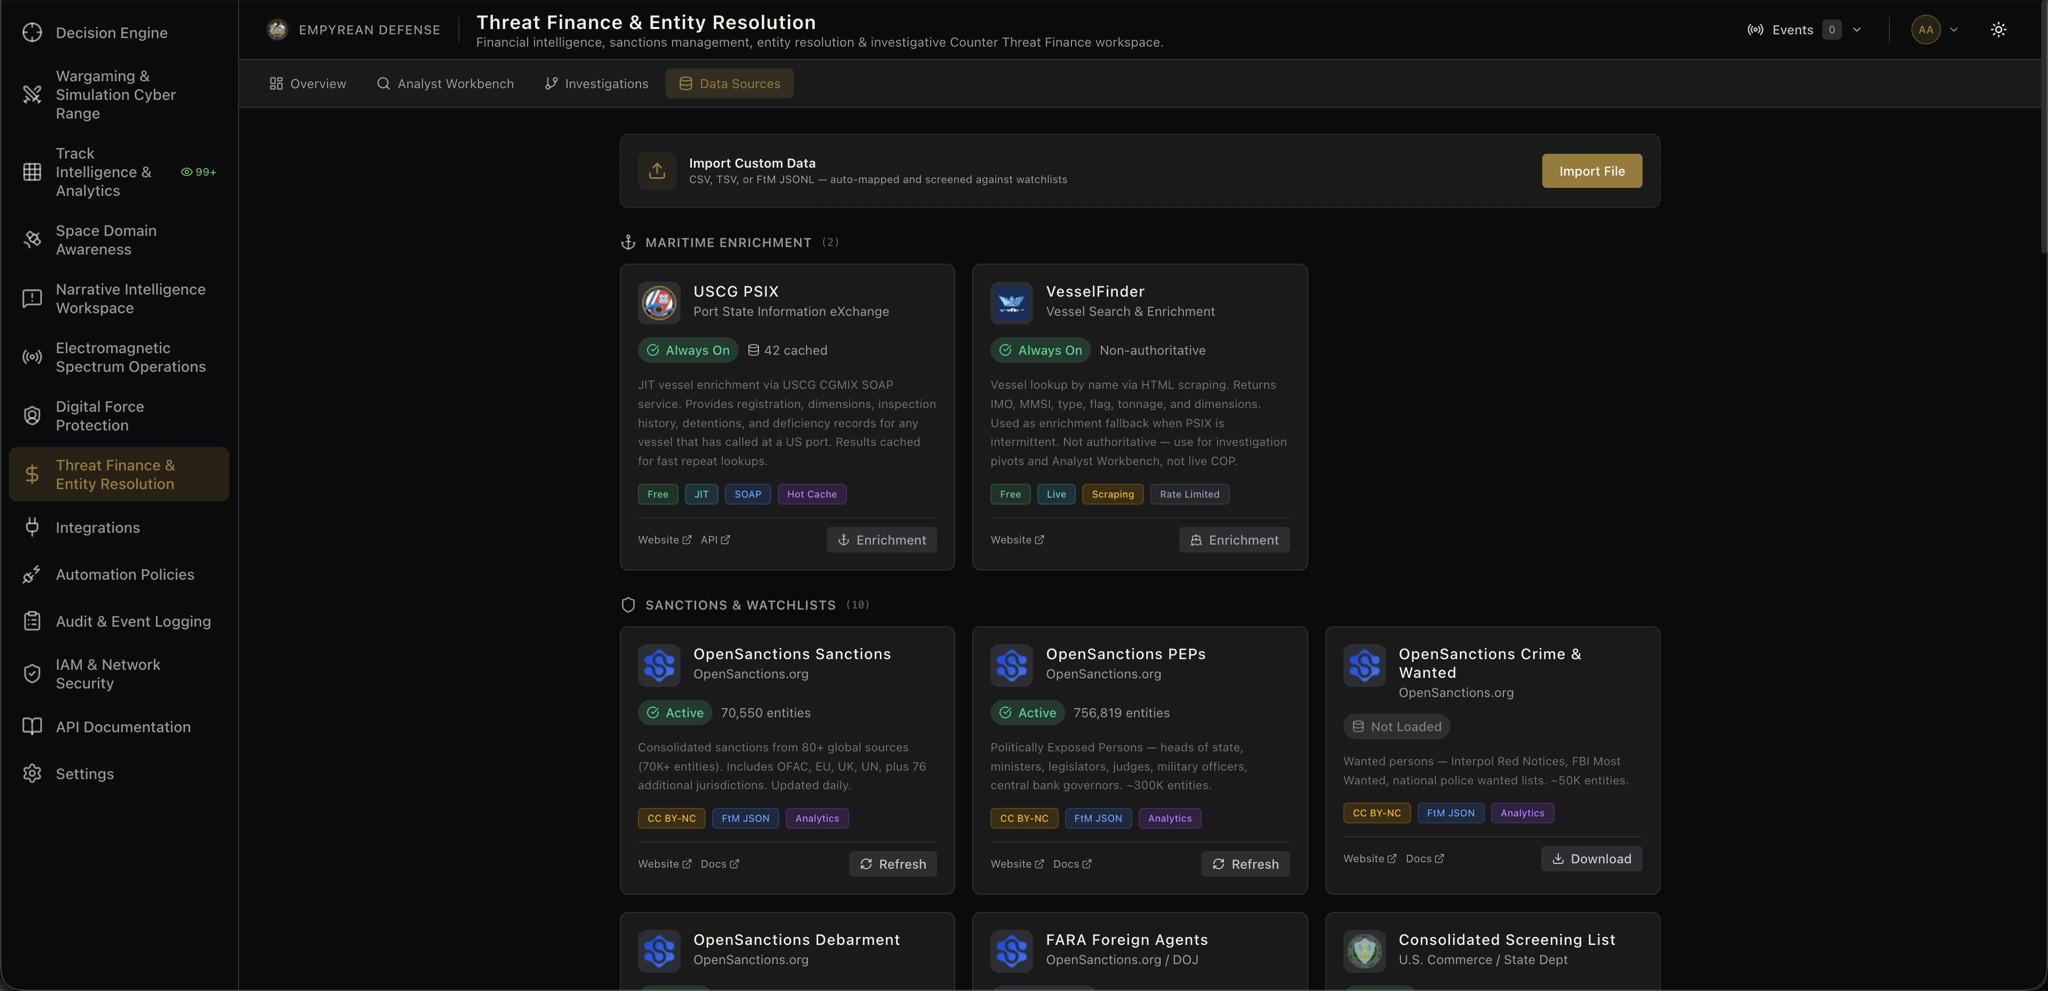Open Digital Force Protection shield icon
Viewport: 2048px width, 991px height.
point(32,415)
